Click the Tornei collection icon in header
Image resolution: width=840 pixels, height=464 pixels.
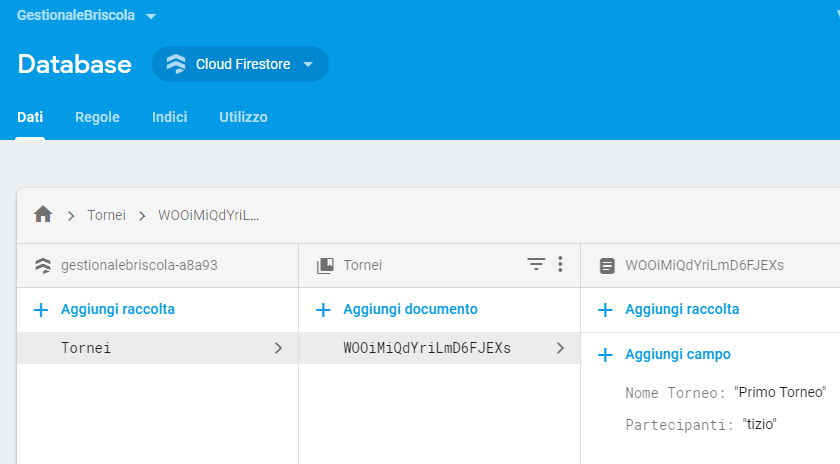(x=324, y=266)
